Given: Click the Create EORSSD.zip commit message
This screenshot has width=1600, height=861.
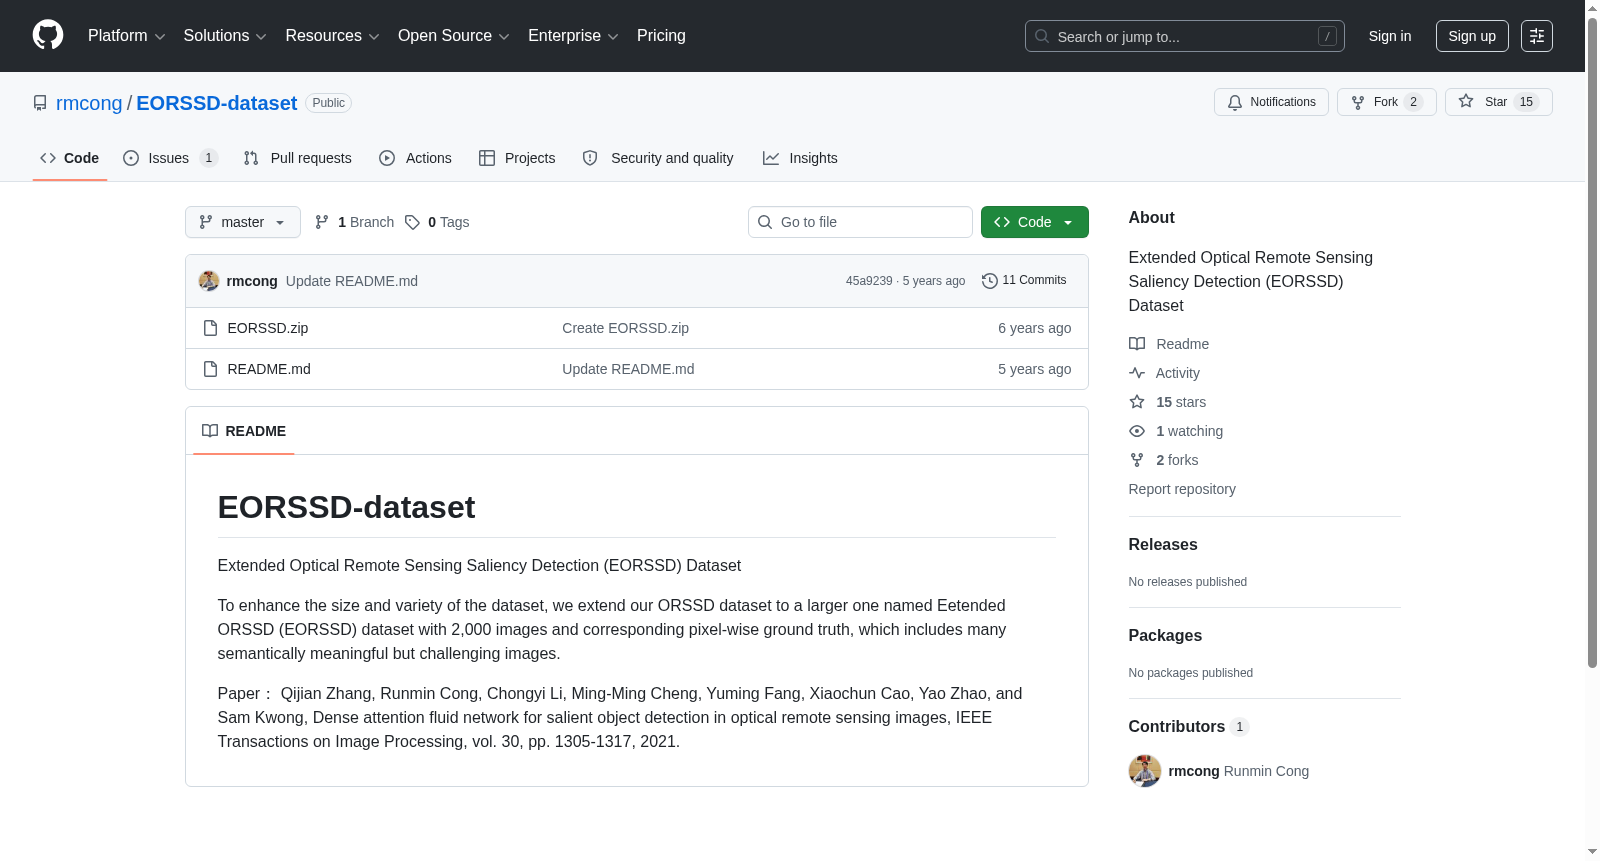Looking at the screenshot, I should click(625, 328).
